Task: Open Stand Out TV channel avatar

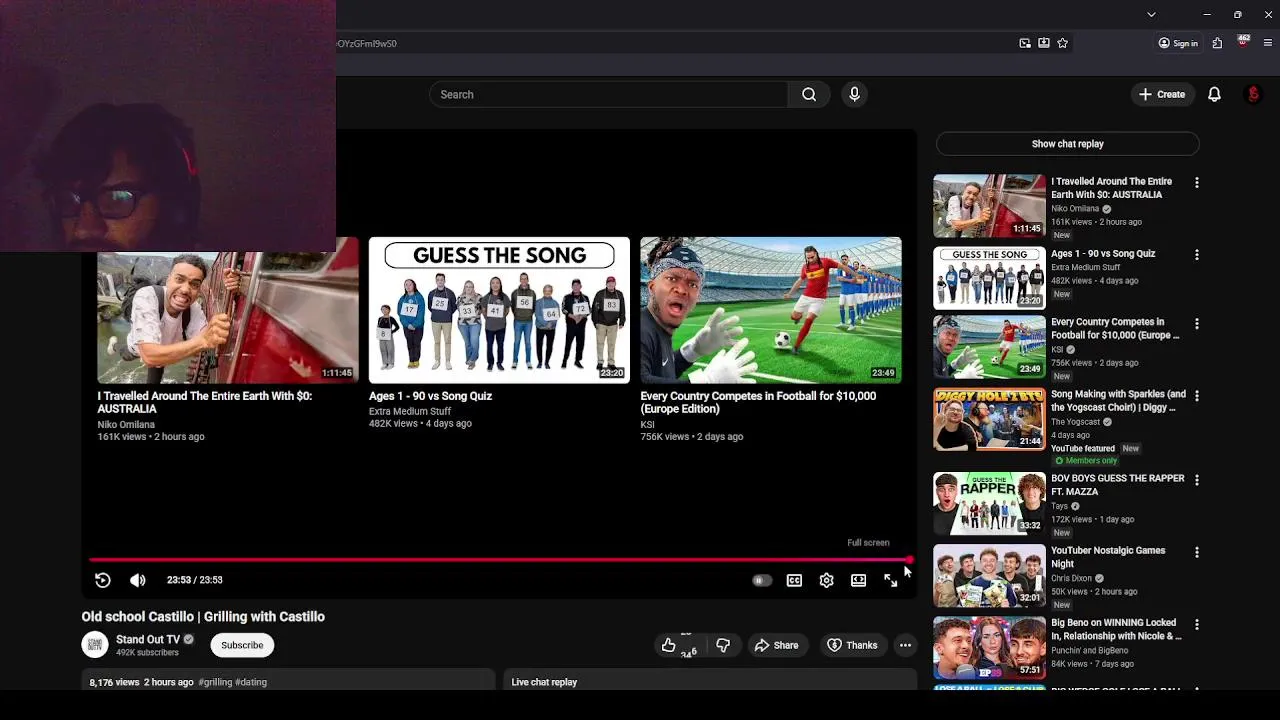Action: pos(95,645)
